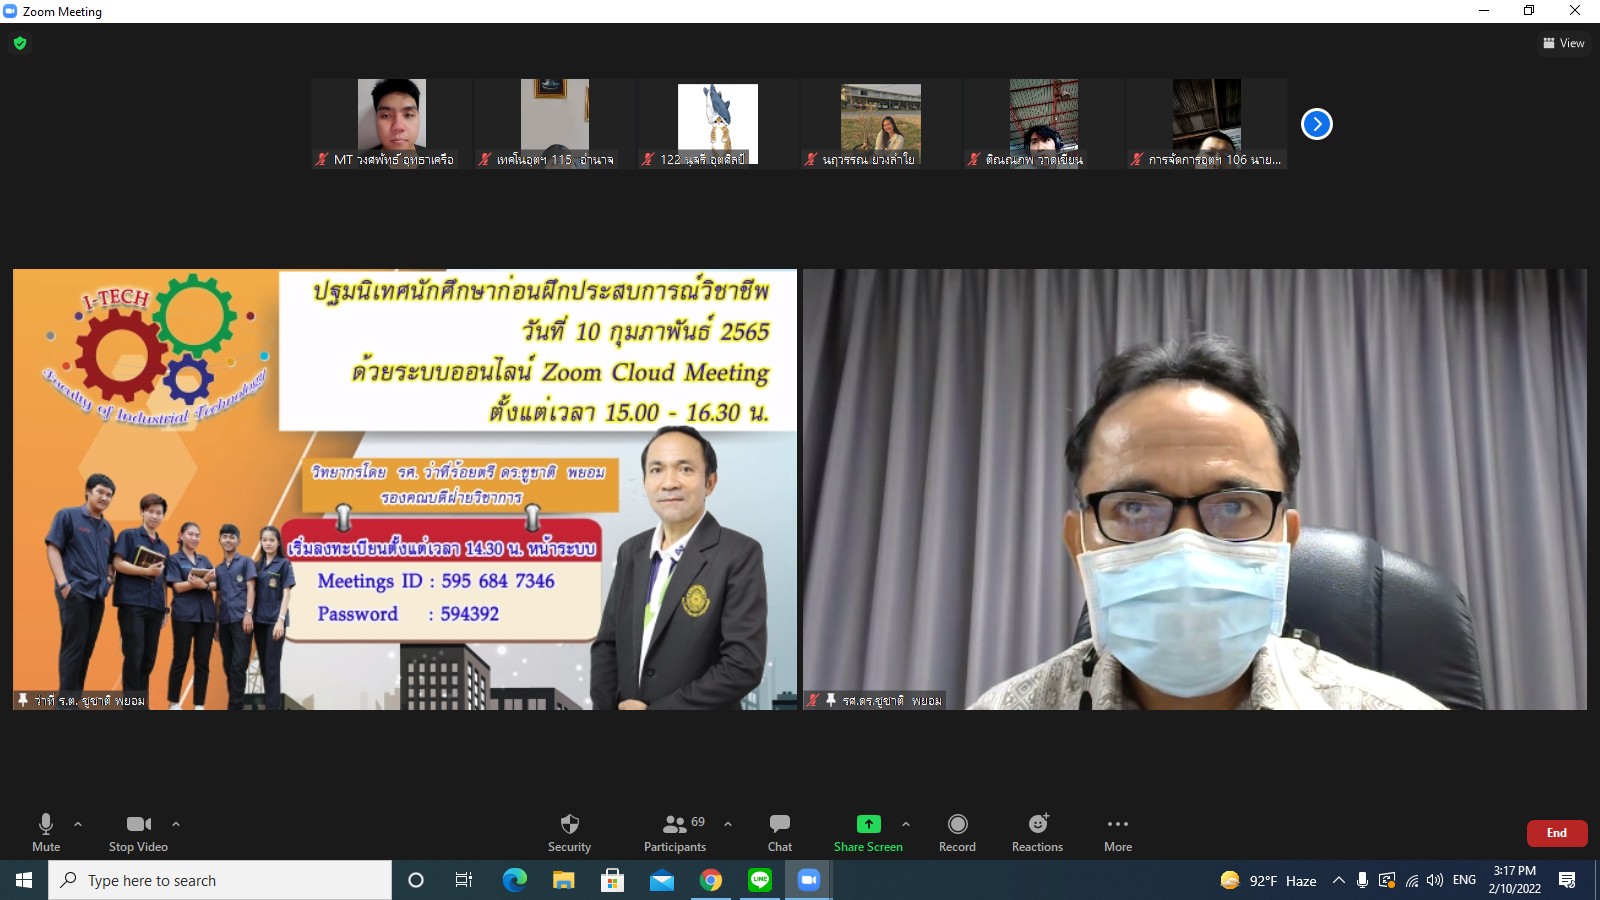Open Task View on the taskbar
The image size is (1600, 900).
464,880
